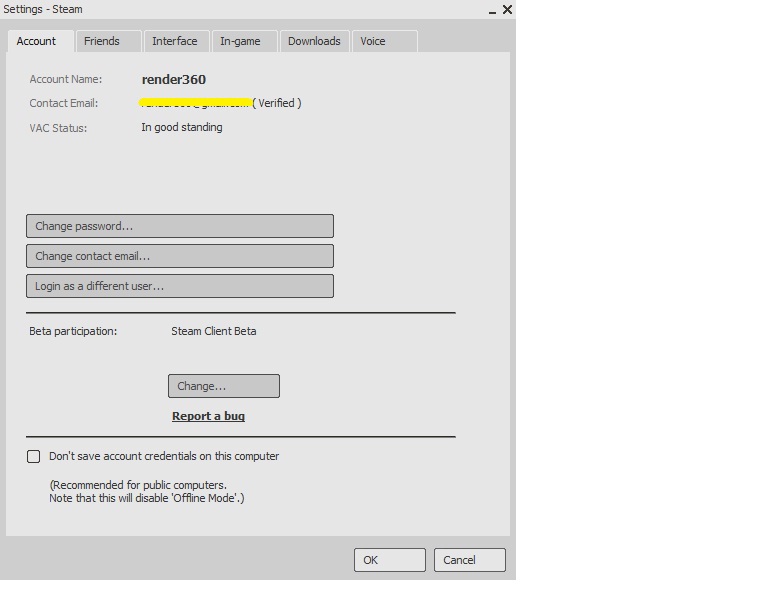Viewport: 768px width, 614px height.
Task: Confirm settings with OK
Action: coord(390,560)
